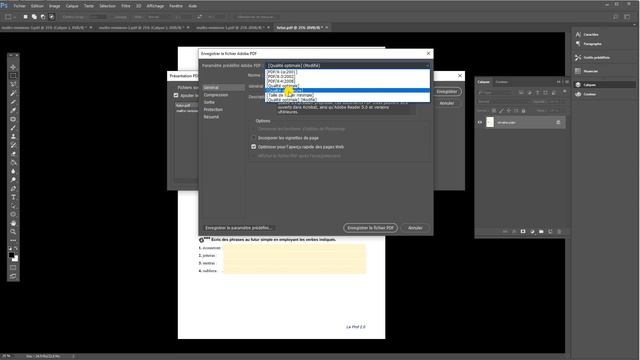Hide the layer using its eye icon
This screenshot has height=360, width=640.
pyautogui.click(x=480, y=122)
